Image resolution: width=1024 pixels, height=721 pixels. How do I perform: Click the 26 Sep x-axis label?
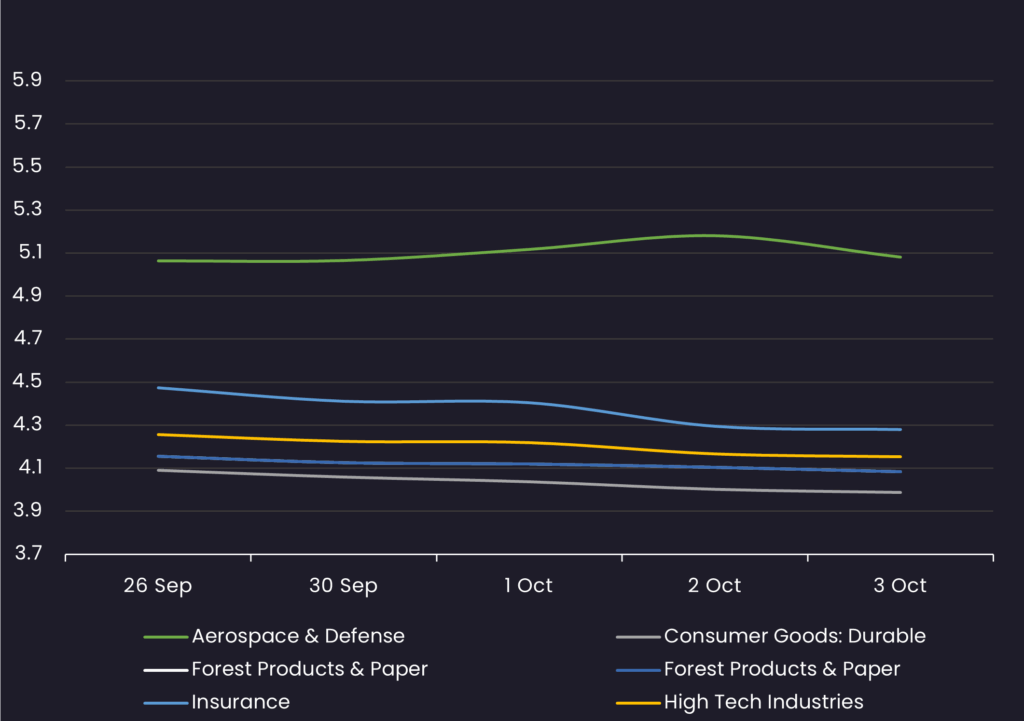(x=158, y=586)
